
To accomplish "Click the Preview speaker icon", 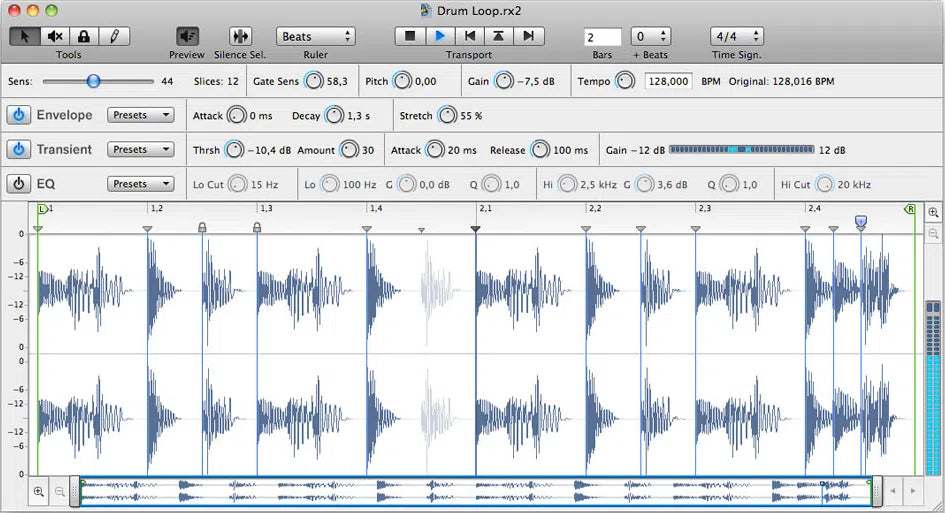I will [187, 37].
